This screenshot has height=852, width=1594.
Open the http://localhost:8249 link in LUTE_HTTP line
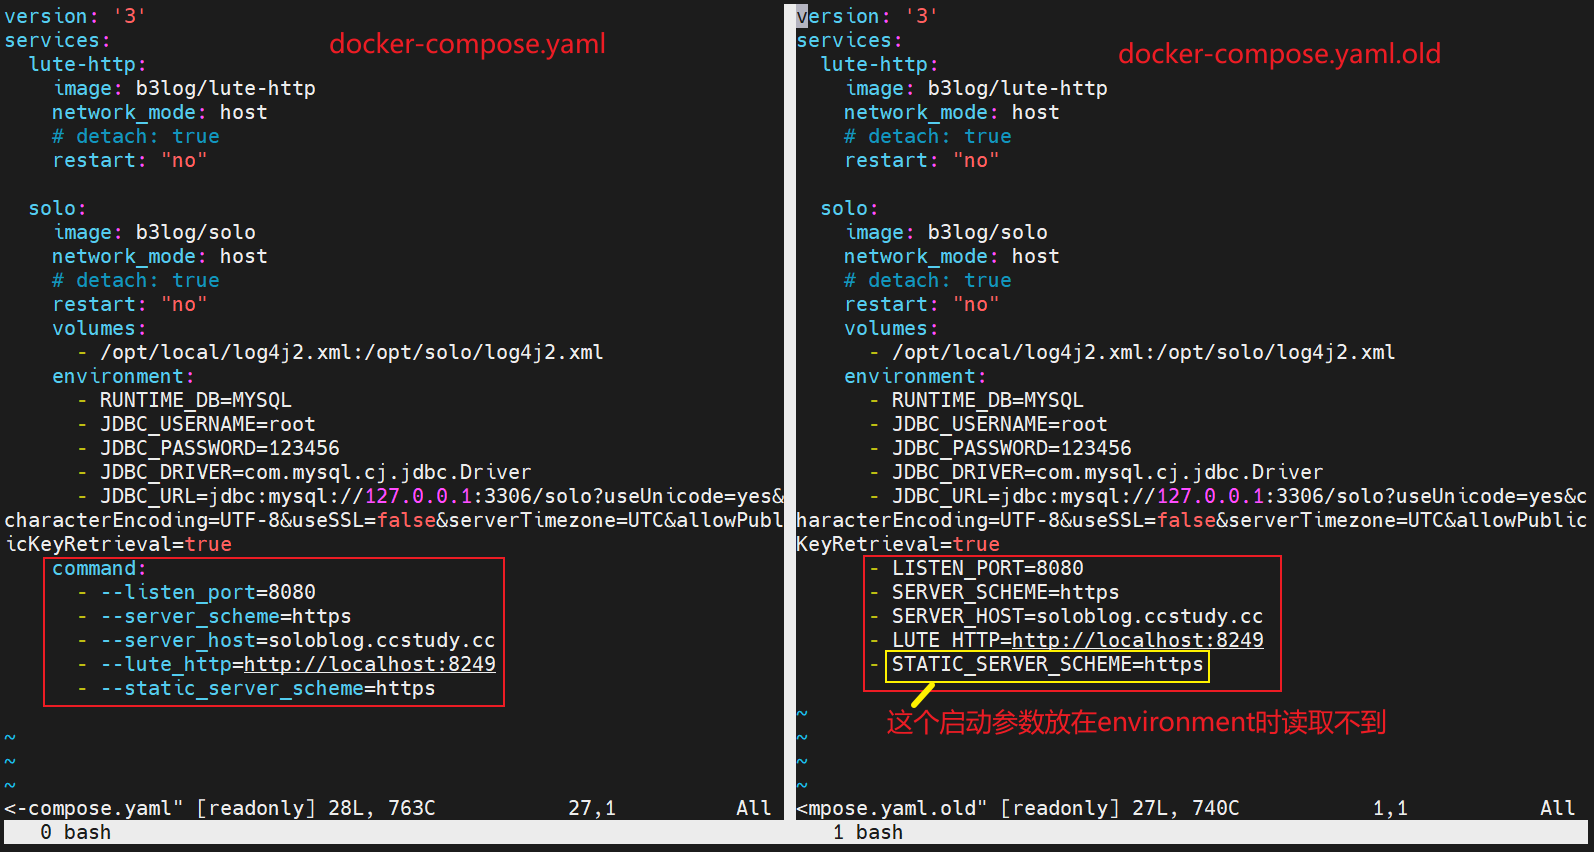(x=1138, y=640)
